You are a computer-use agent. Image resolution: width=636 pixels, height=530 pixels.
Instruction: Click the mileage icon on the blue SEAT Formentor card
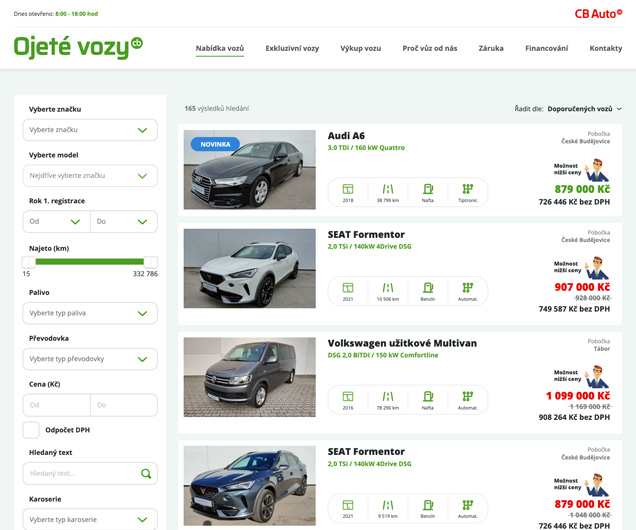(x=388, y=505)
